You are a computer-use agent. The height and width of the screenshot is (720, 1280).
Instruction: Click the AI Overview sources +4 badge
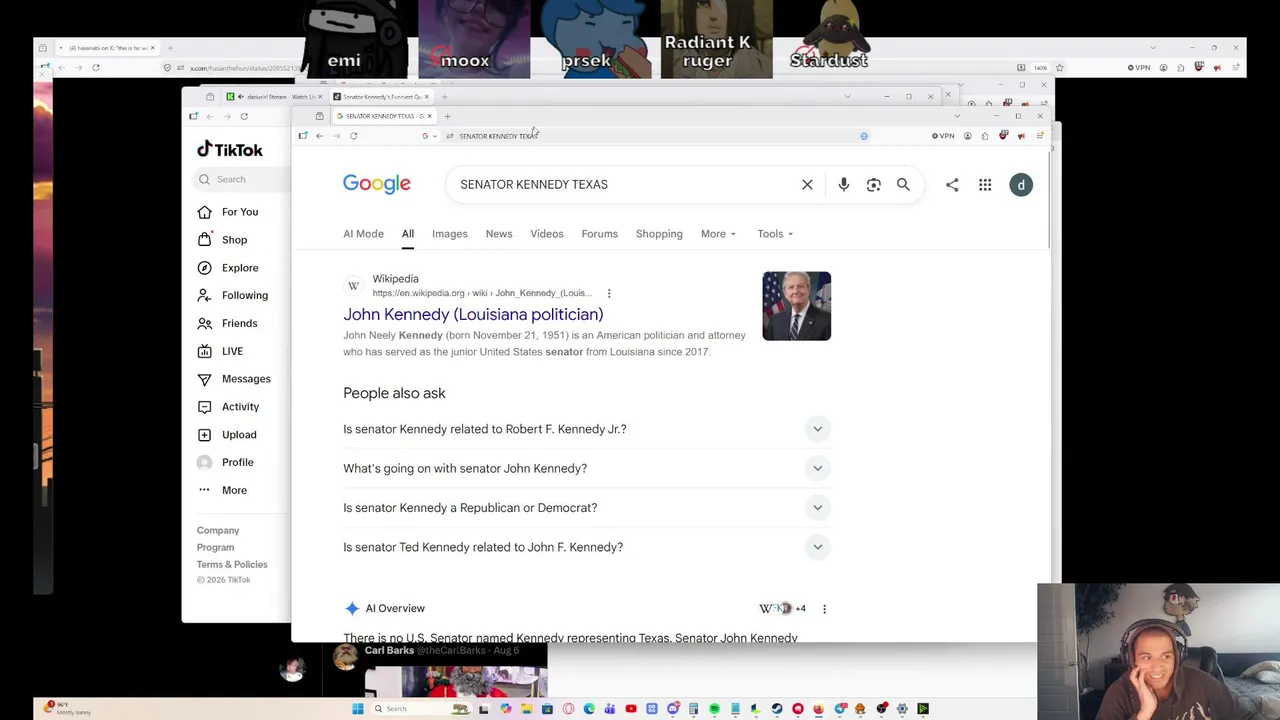(x=783, y=608)
